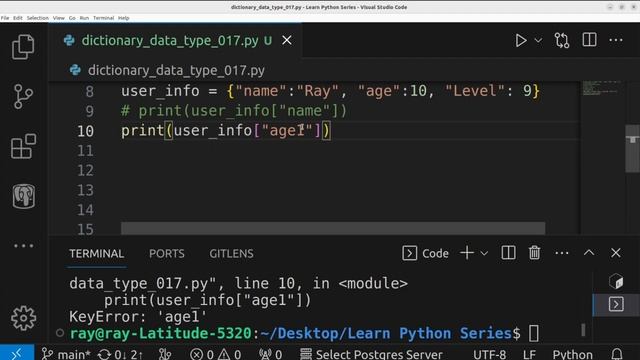Open remote window button in status bar
Viewport: 640px width, 360px height.
17,353
